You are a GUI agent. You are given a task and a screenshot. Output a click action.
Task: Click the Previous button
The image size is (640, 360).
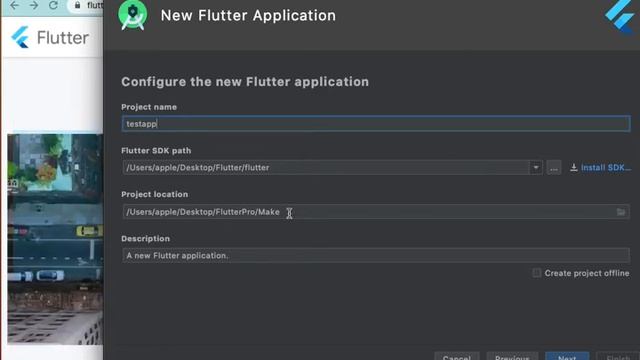pos(512,356)
